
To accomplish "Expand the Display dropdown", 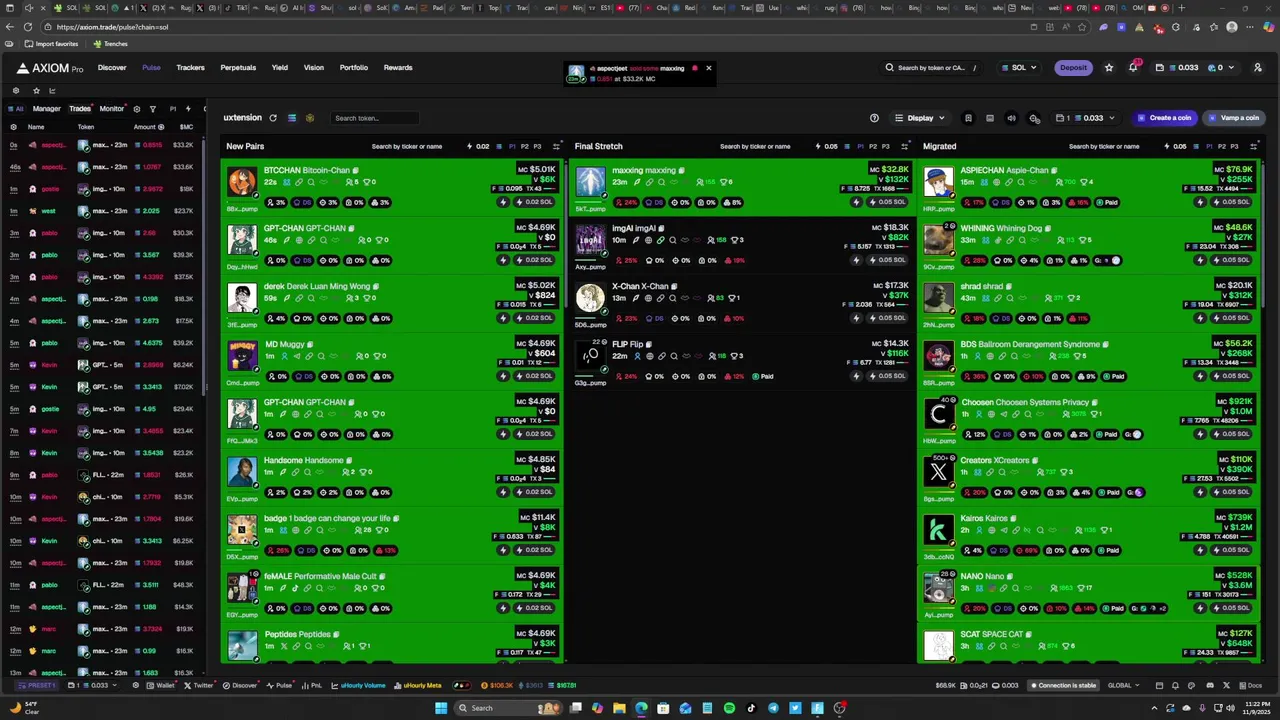I will point(920,118).
